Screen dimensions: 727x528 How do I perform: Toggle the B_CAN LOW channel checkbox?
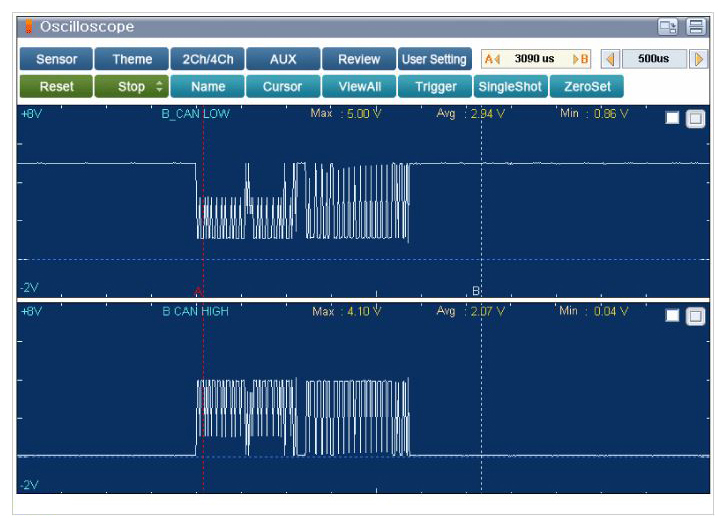[x=672, y=118]
